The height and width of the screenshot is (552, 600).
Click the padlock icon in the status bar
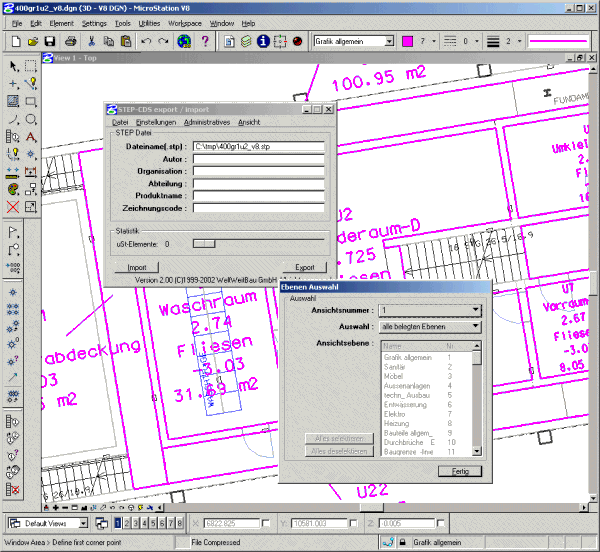tap(403, 542)
